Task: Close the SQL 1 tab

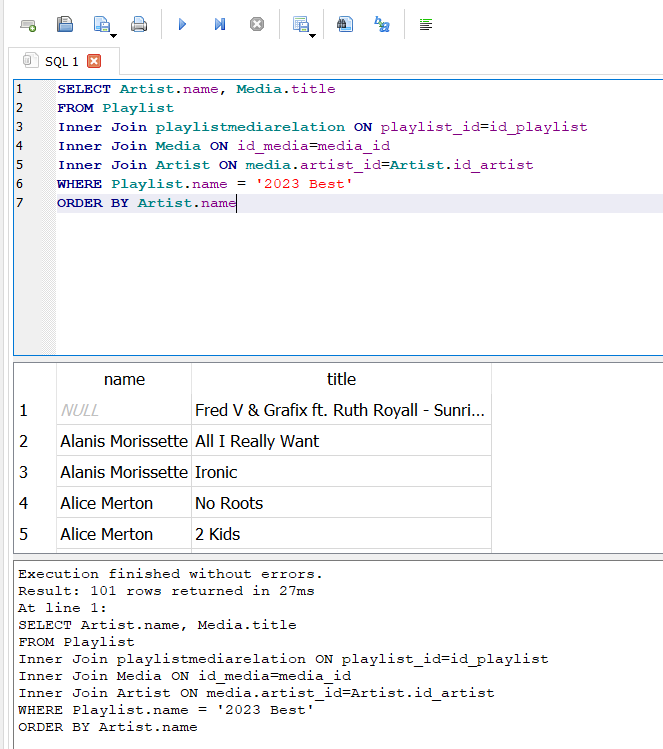Action: (96, 62)
